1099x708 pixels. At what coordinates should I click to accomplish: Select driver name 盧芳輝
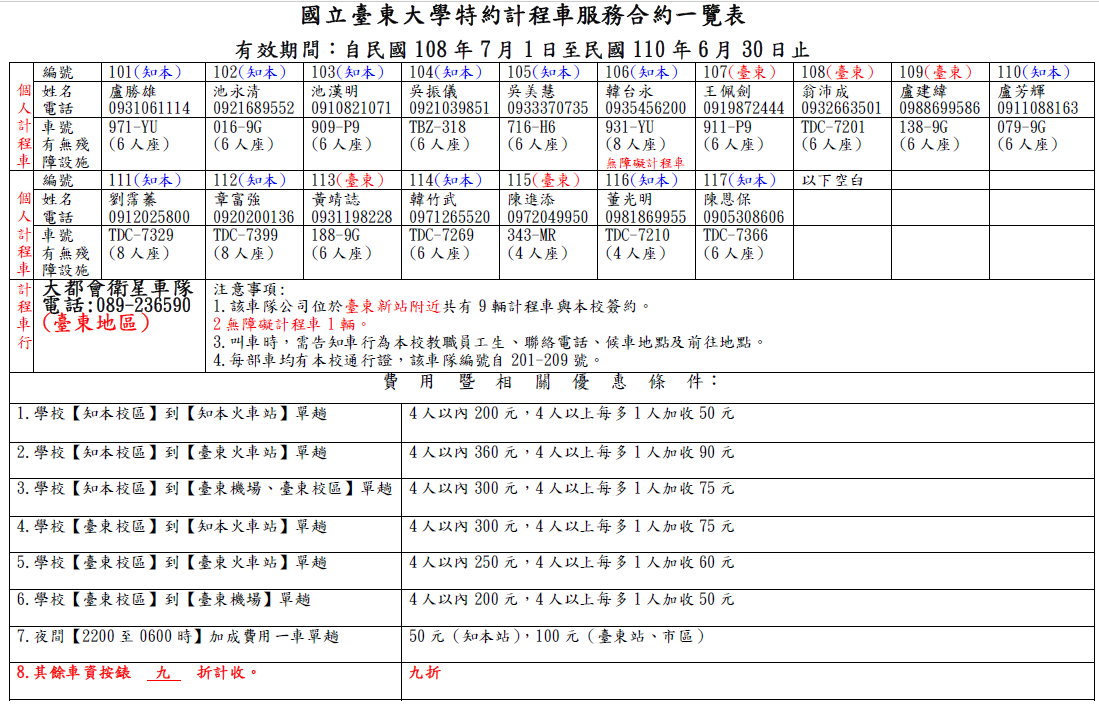1021,91
